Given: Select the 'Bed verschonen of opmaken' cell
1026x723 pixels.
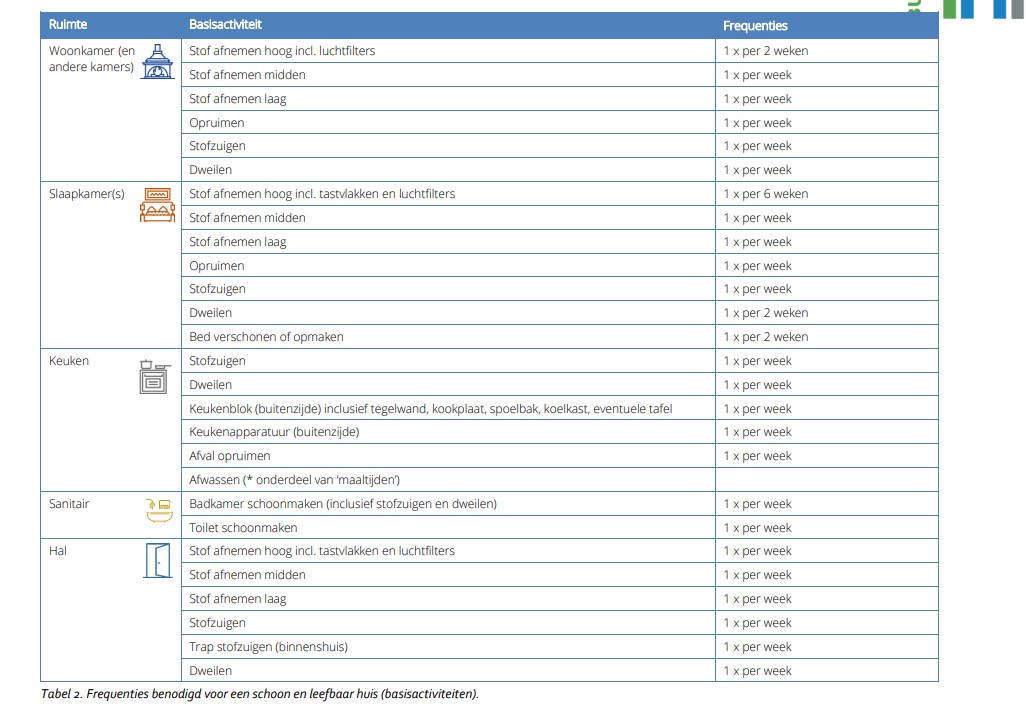Looking at the screenshot, I should tap(266, 337).
